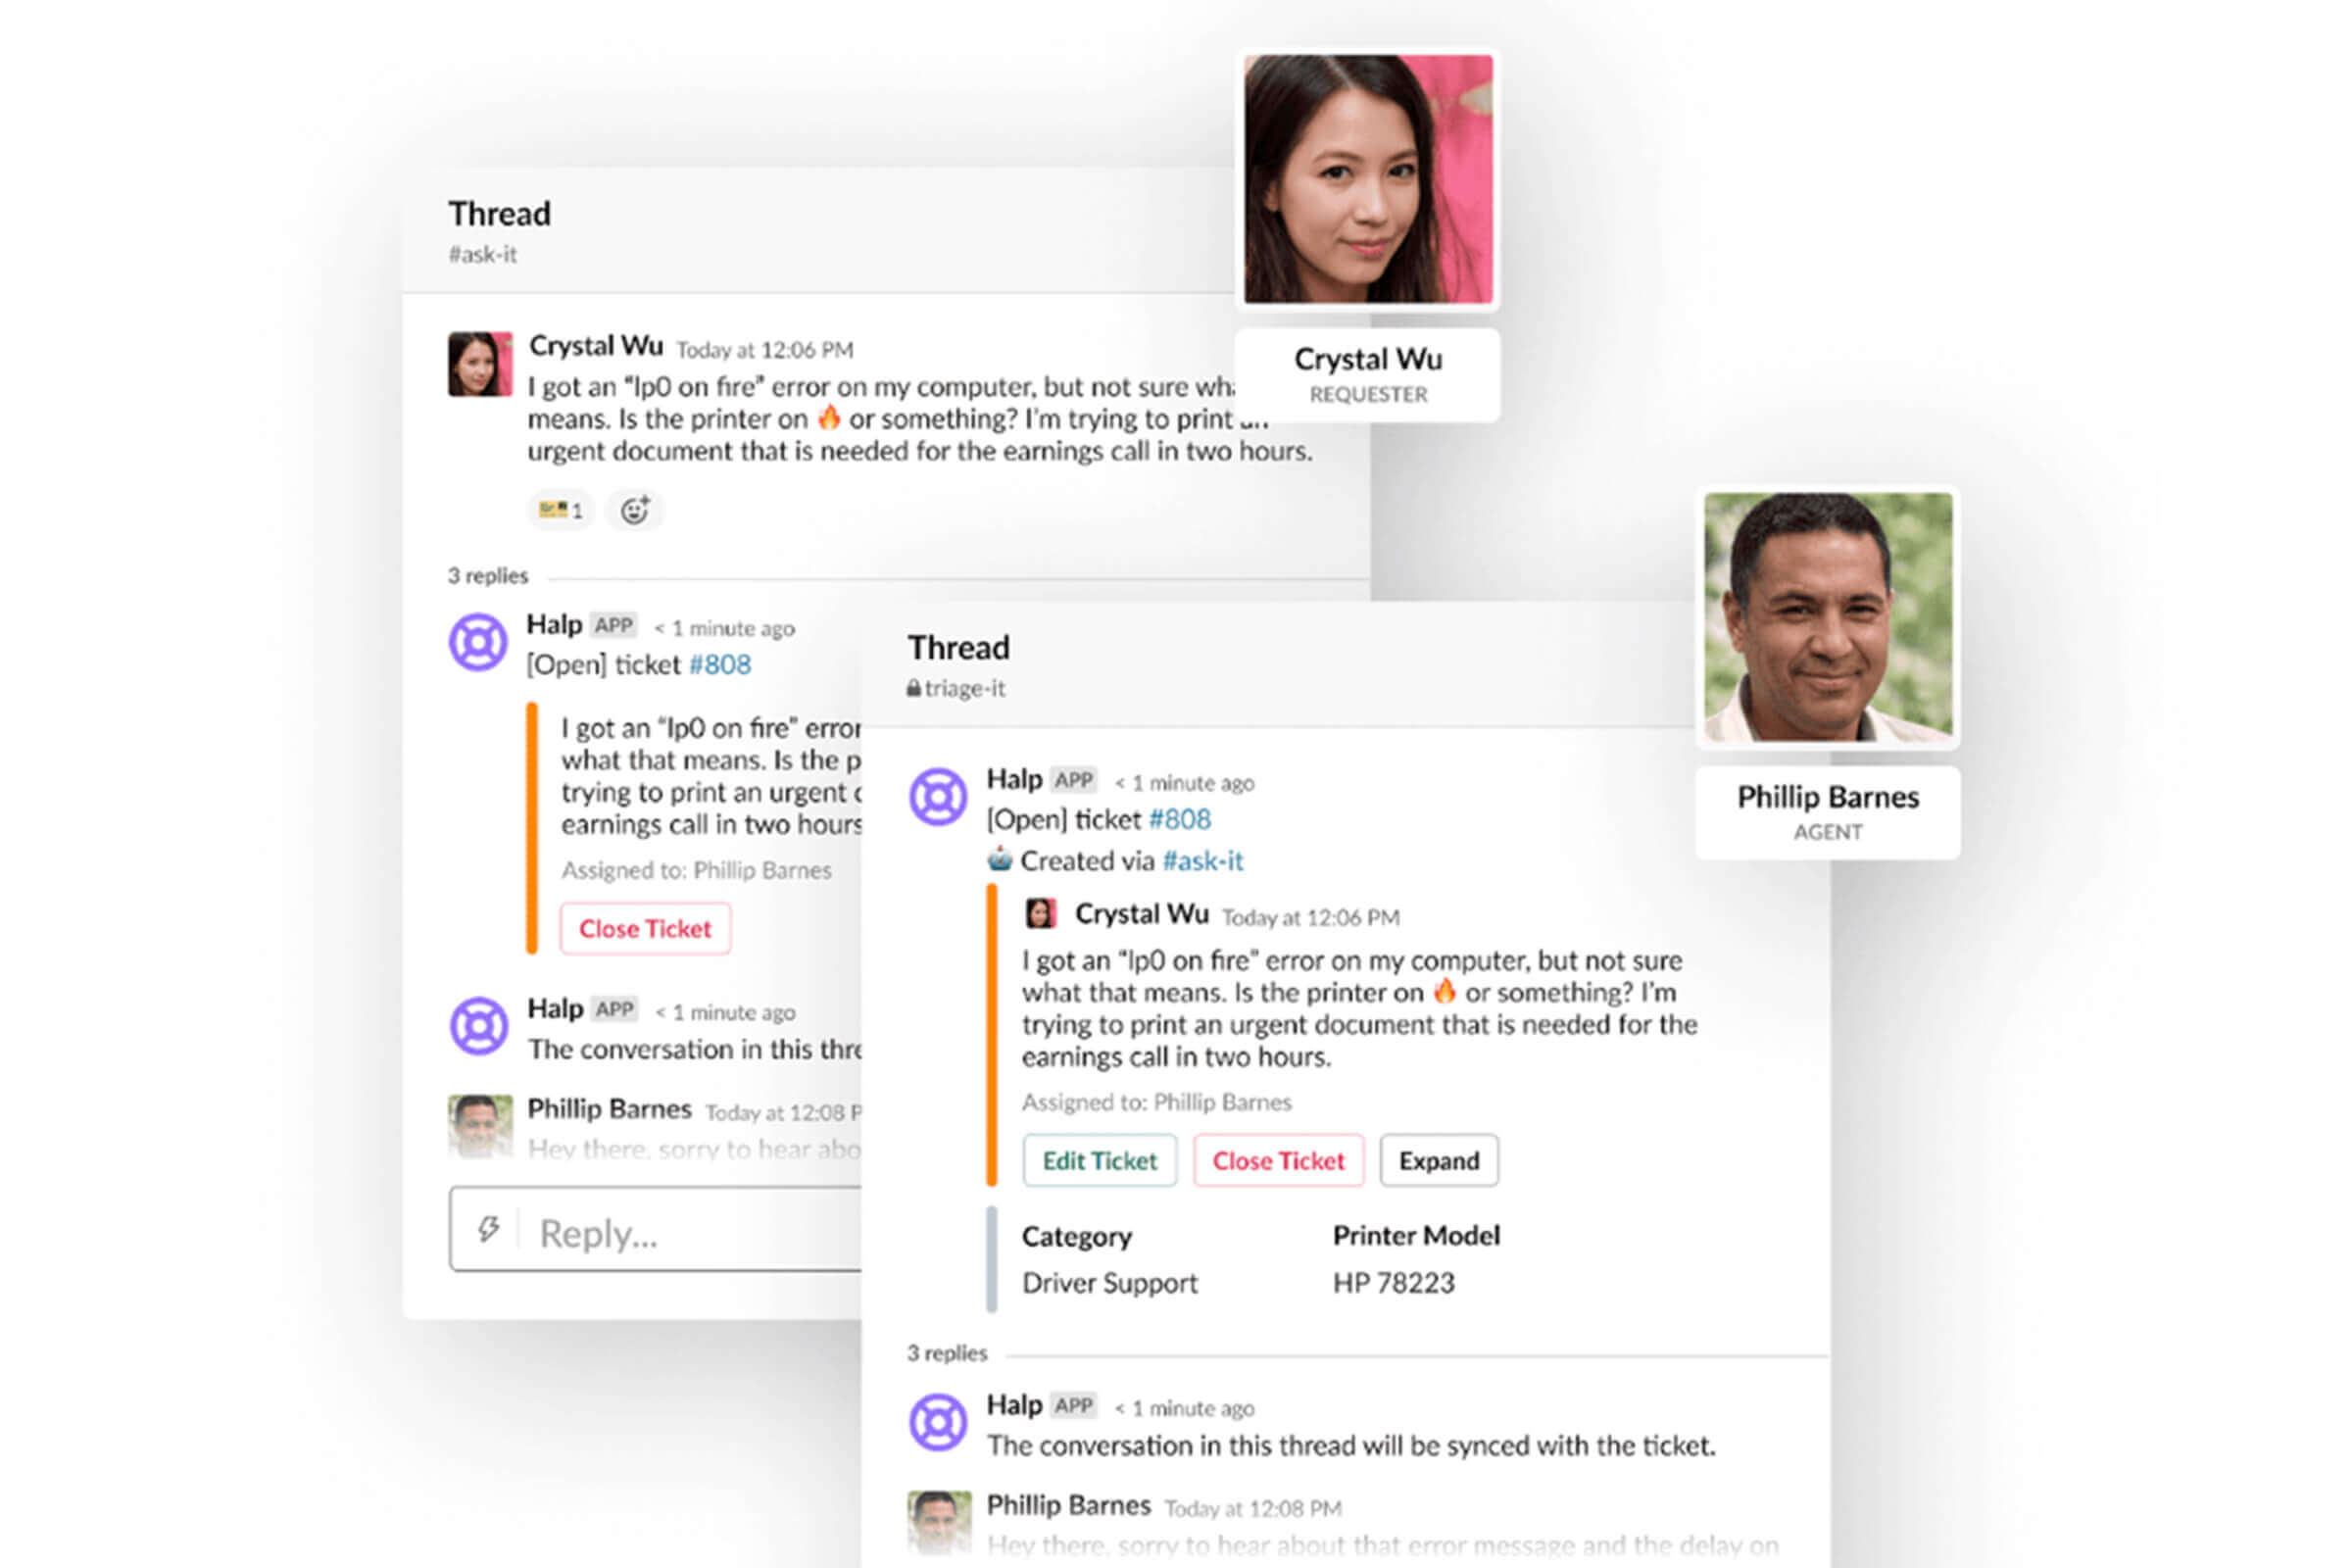The image size is (2352, 1568).
Task: Click the Halp app avatar in triage-it thread
Action: click(x=938, y=797)
